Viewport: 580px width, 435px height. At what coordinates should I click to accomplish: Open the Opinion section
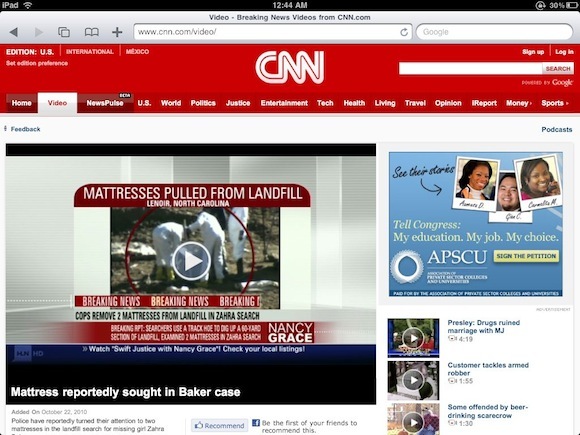click(x=448, y=103)
